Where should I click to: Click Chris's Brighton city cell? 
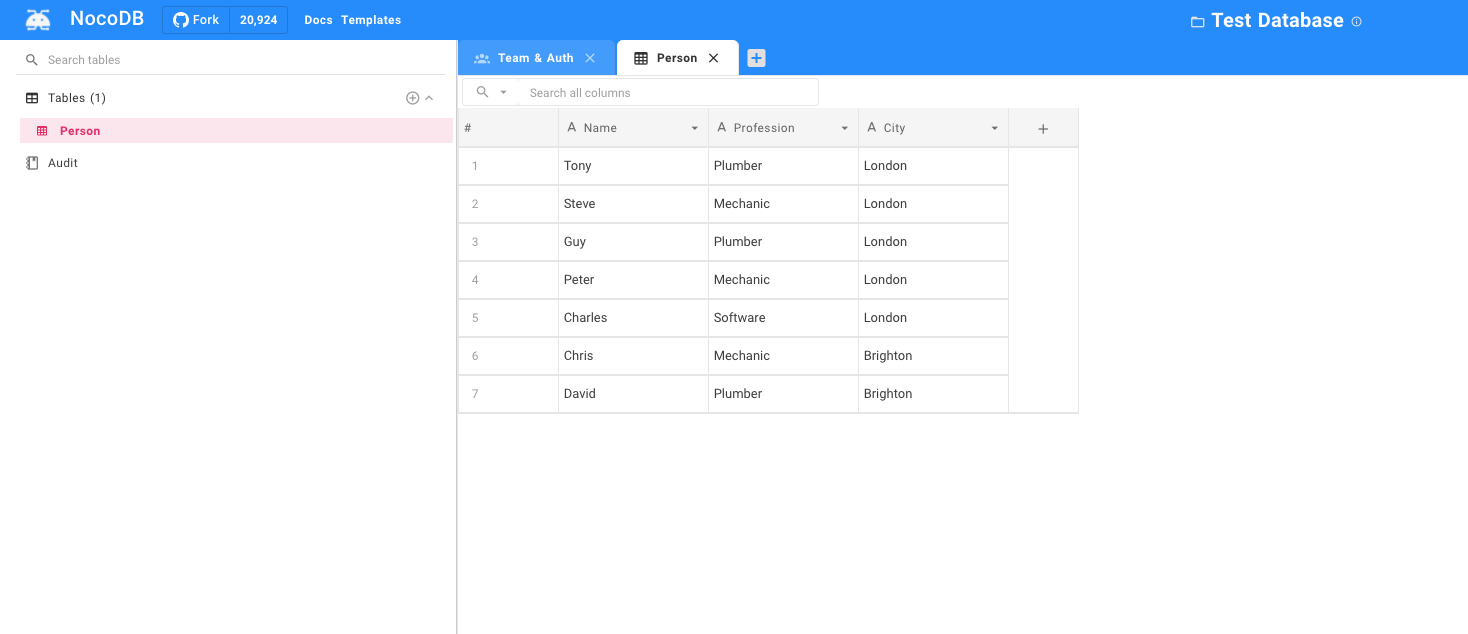933,356
